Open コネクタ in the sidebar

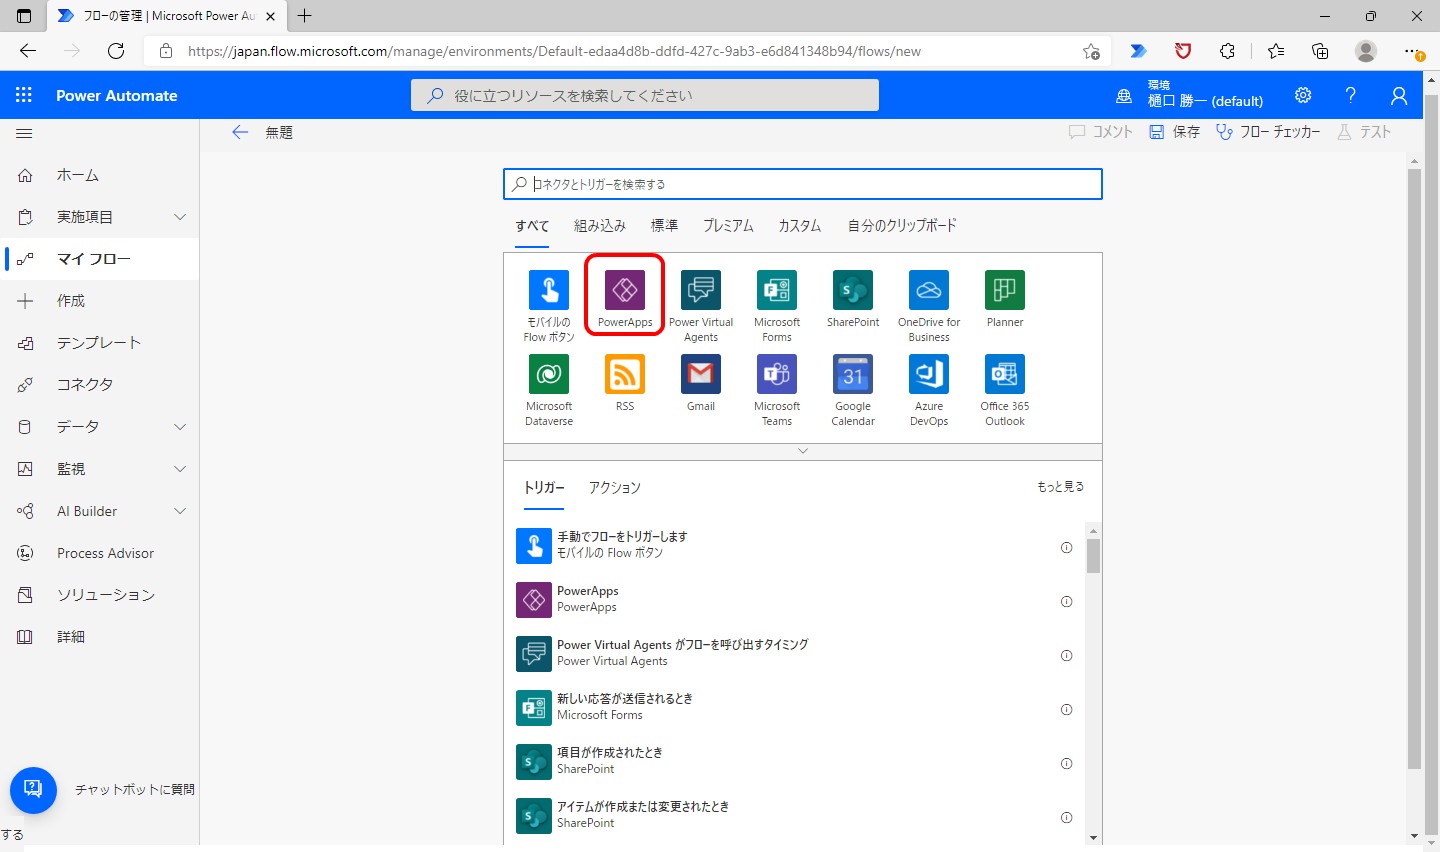point(100,385)
